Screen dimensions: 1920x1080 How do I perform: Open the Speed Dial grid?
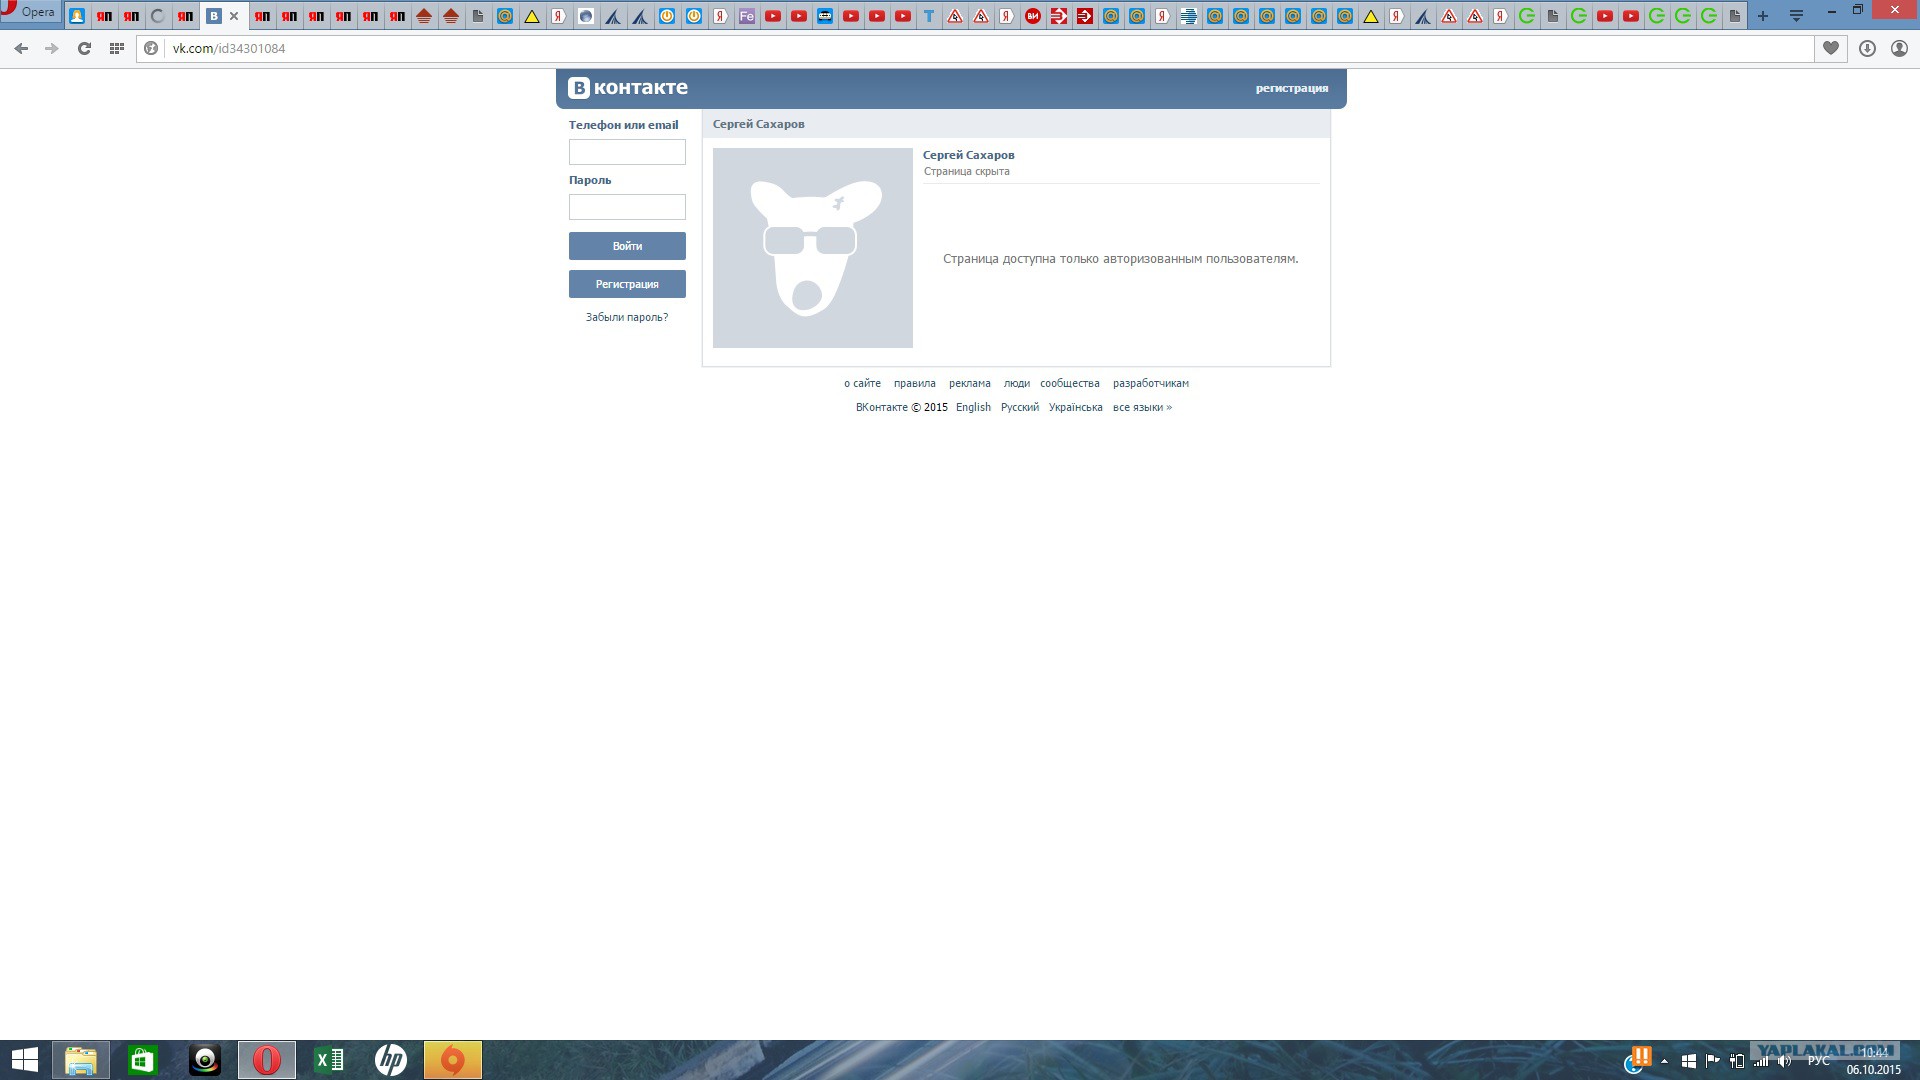[117, 48]
